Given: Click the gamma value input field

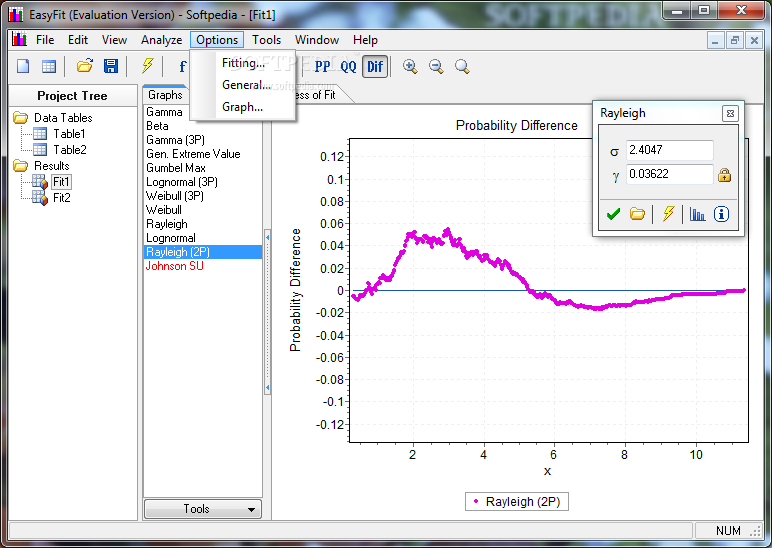Looking at the screenshot, I should tap(669, 174).
